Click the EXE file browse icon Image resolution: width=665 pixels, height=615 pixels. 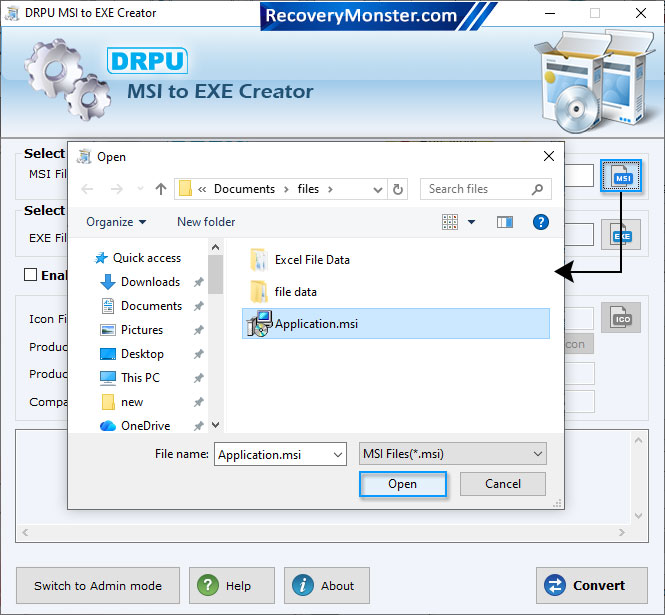(621, 235)
